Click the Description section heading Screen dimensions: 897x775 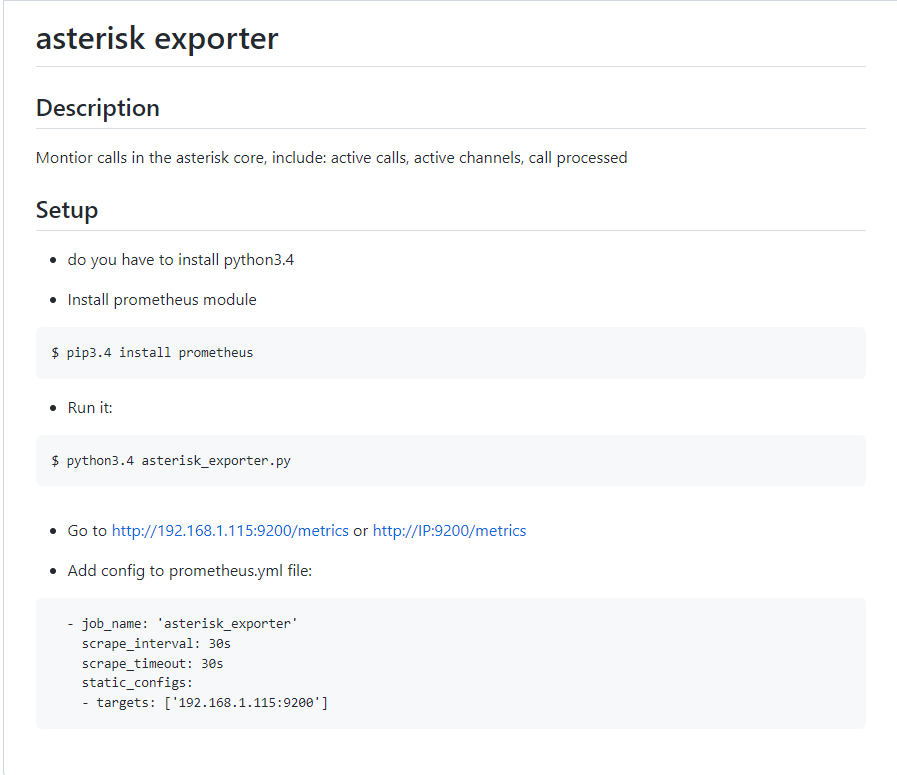coord(98,108)
